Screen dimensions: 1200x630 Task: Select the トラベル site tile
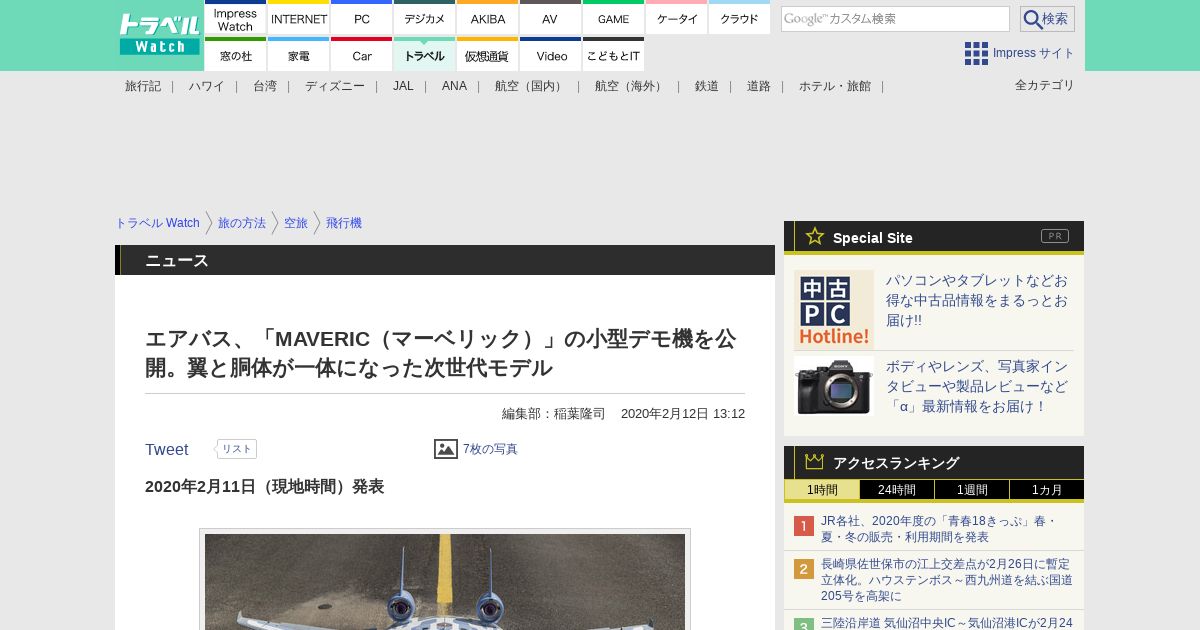click(x=425, y=55)
